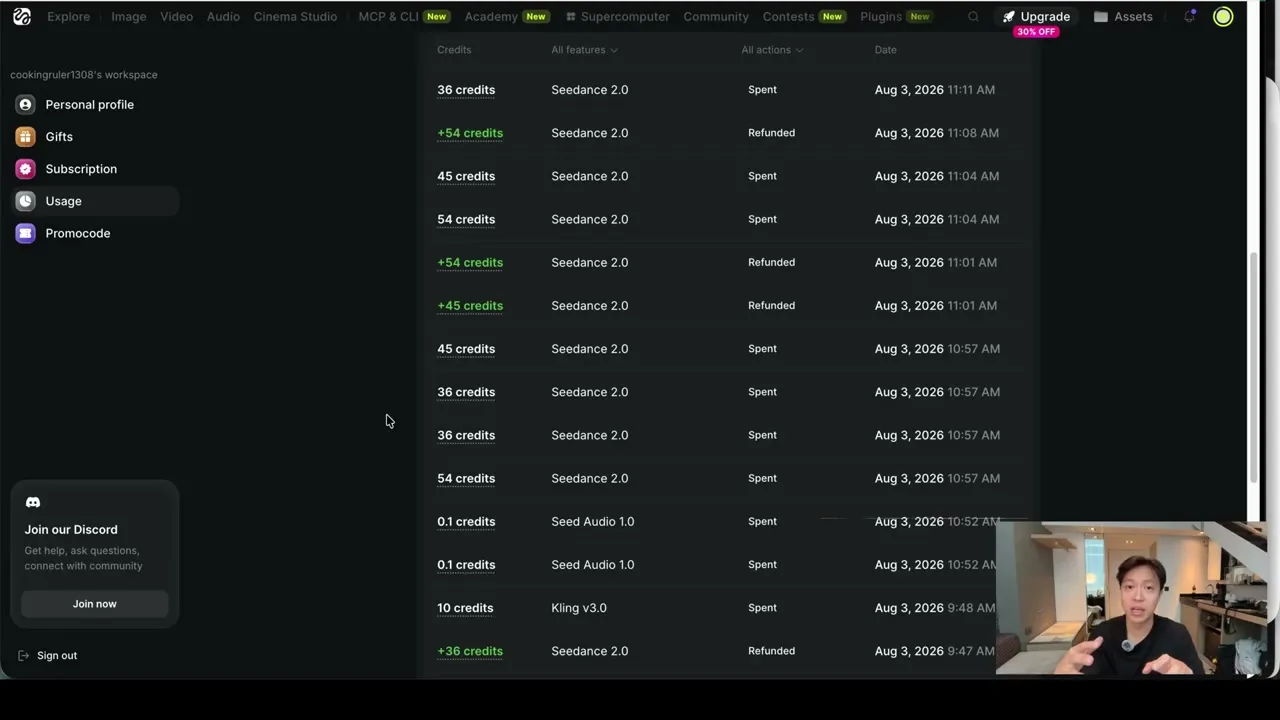Open the Explore menu
1280x720 pixels.
pyautogui.click(x=68, y=17)
